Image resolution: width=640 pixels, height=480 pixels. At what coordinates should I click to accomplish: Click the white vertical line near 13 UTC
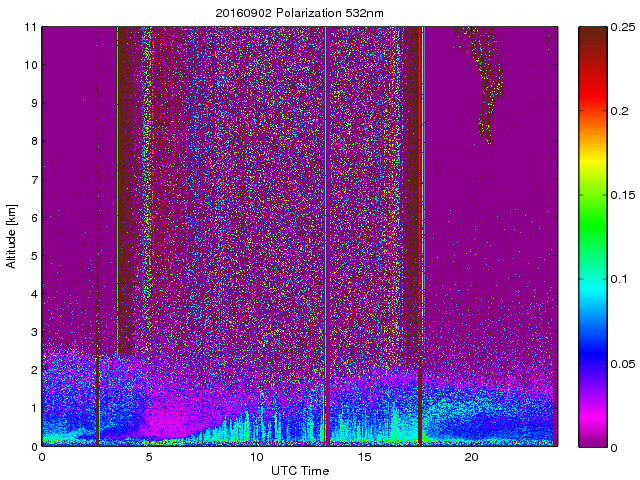pyautogui.click(x=326, y=200)
